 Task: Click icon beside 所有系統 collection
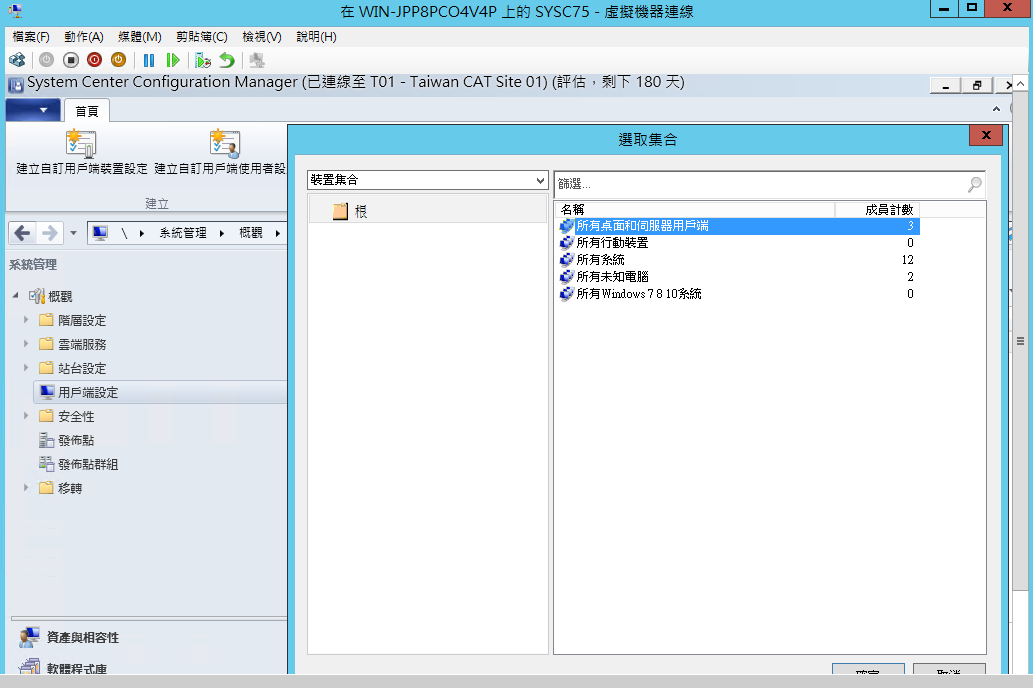click(x=567, y=260)
